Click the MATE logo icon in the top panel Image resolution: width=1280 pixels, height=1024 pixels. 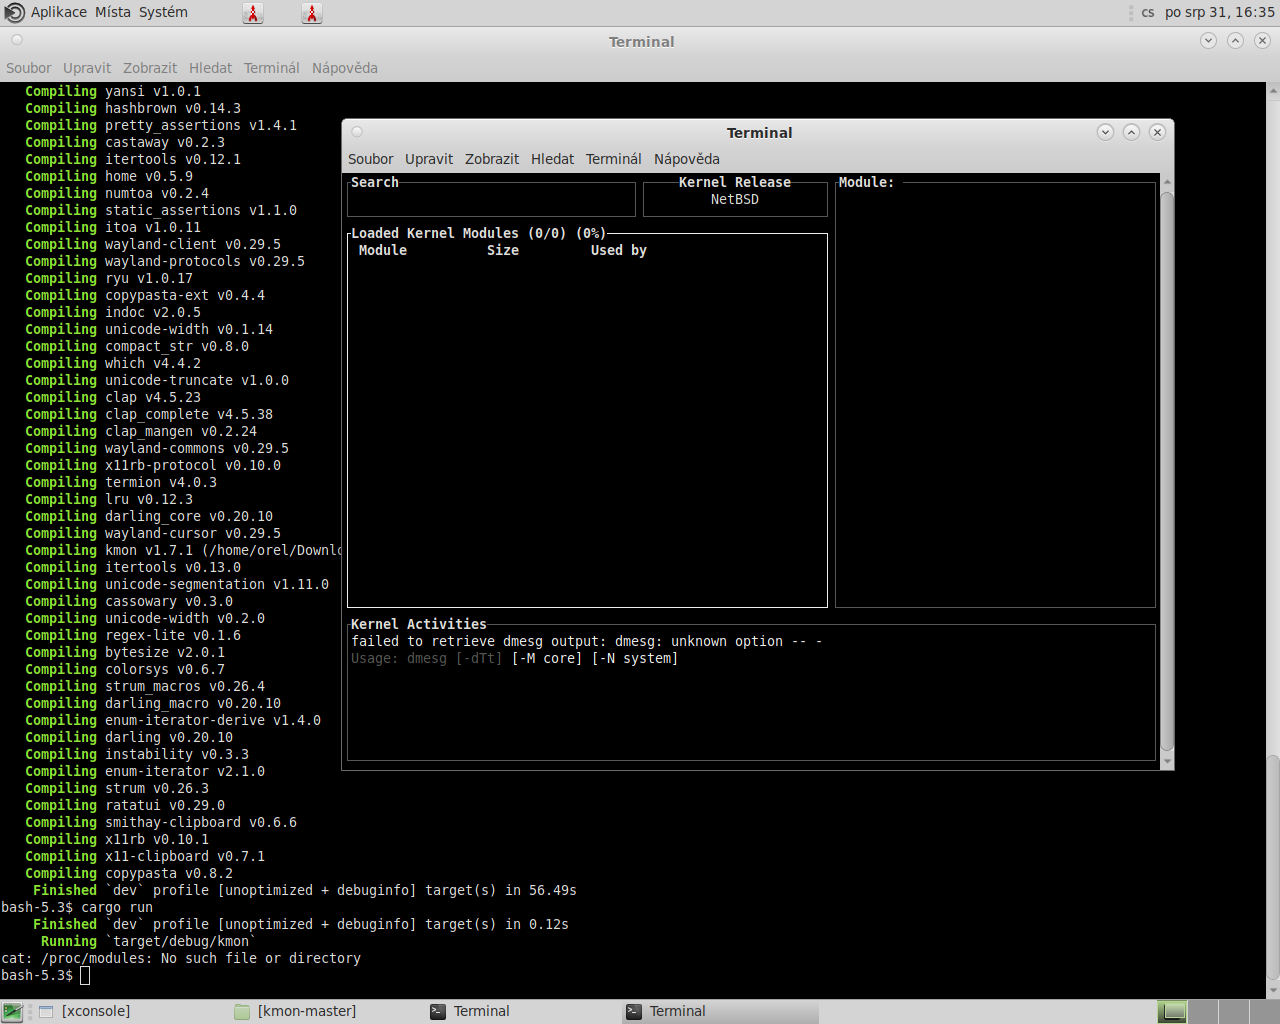pyautogui.click(x=14, y=12)
